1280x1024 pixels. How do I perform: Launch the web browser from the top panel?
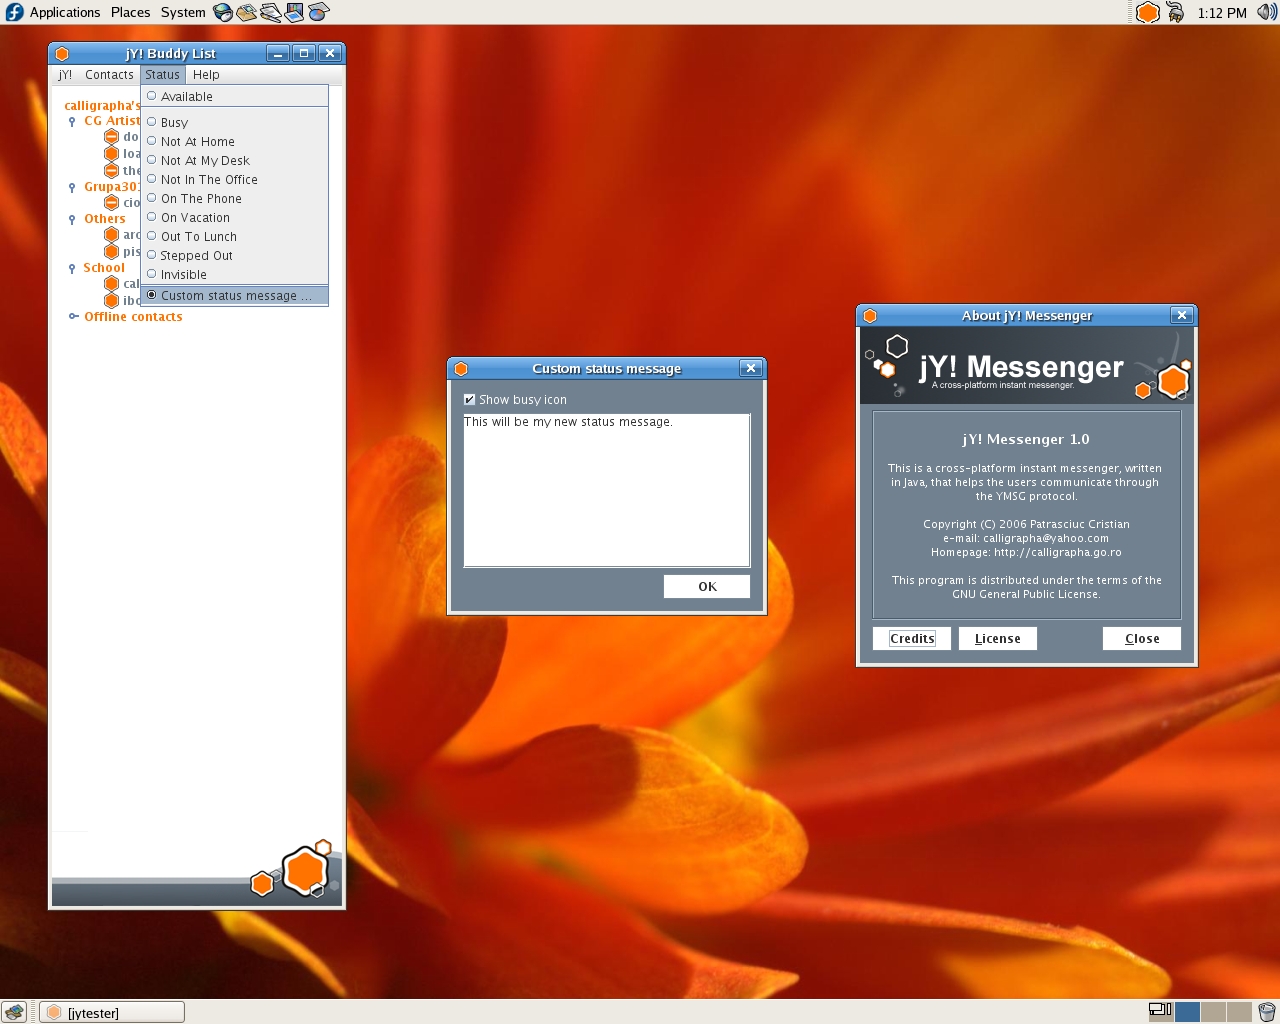click(x=222, y=12)
